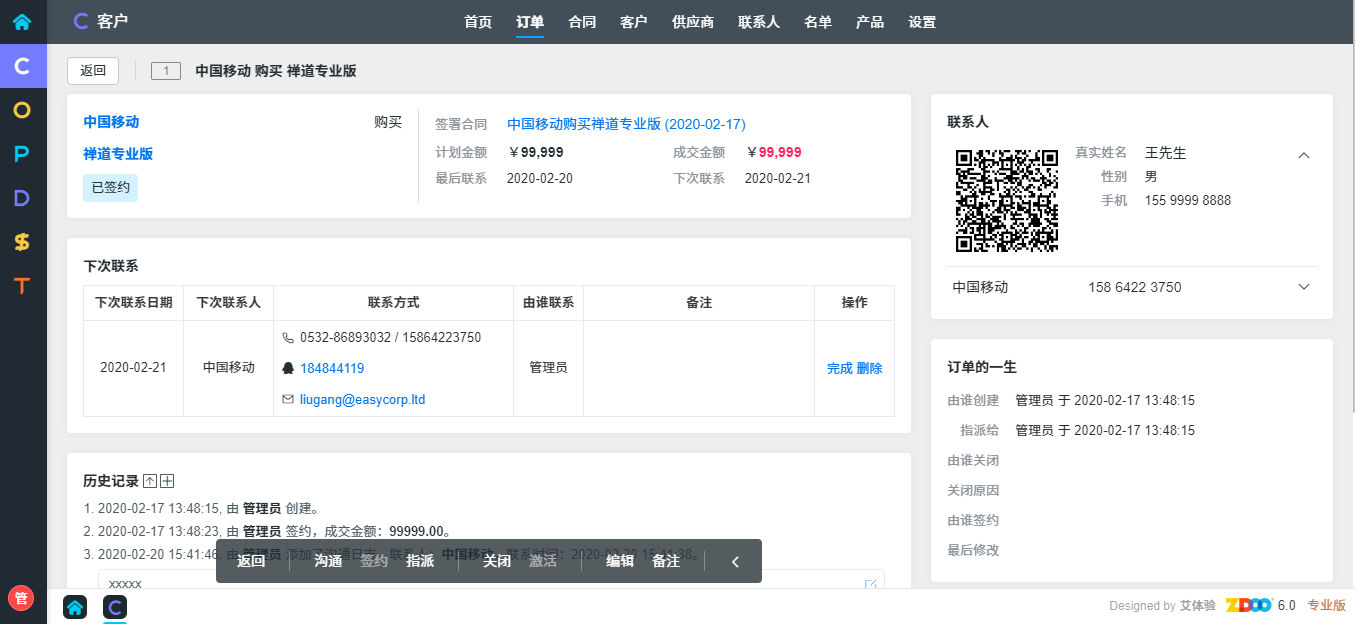Reverse history record order with arrow icon

click(x=150, y=481)
